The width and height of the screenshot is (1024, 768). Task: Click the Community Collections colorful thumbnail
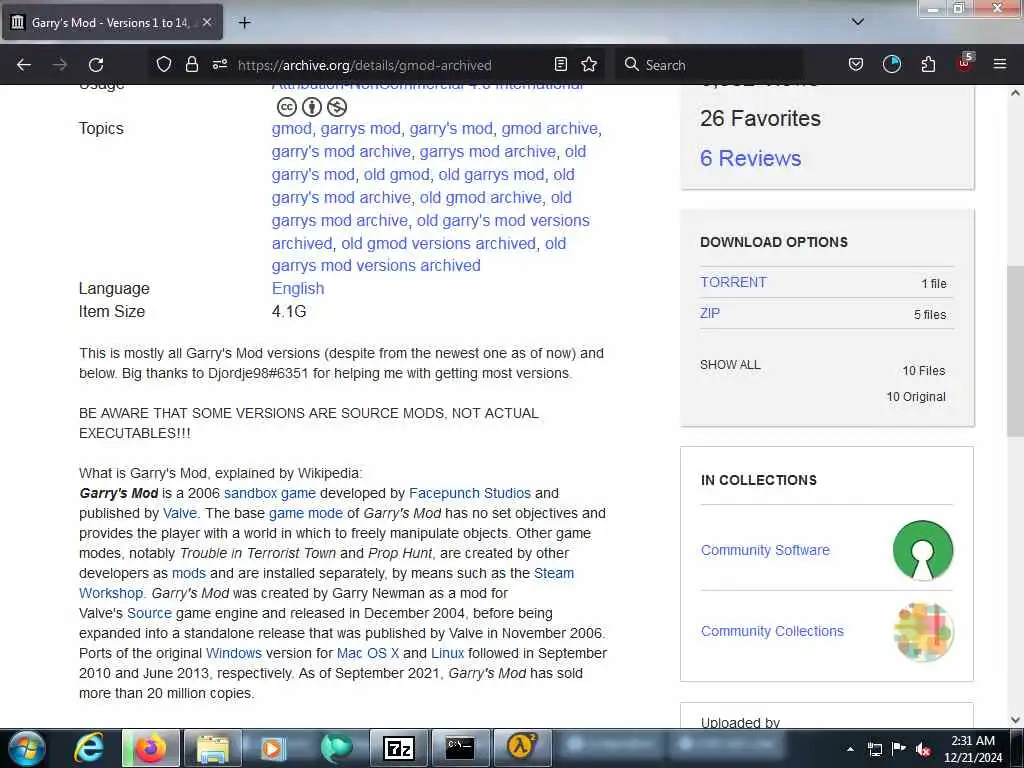923,632
